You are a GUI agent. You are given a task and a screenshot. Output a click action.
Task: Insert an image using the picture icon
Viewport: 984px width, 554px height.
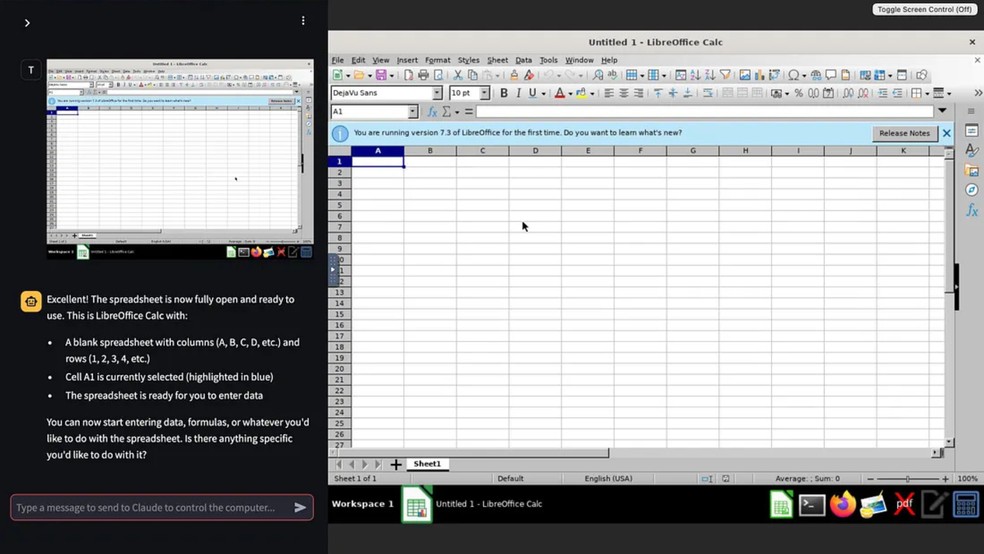(x=745, y=75)
